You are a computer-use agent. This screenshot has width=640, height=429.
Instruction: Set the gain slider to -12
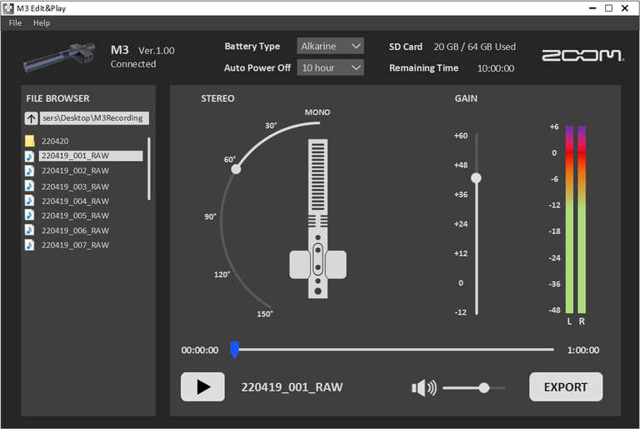[476, 312]
